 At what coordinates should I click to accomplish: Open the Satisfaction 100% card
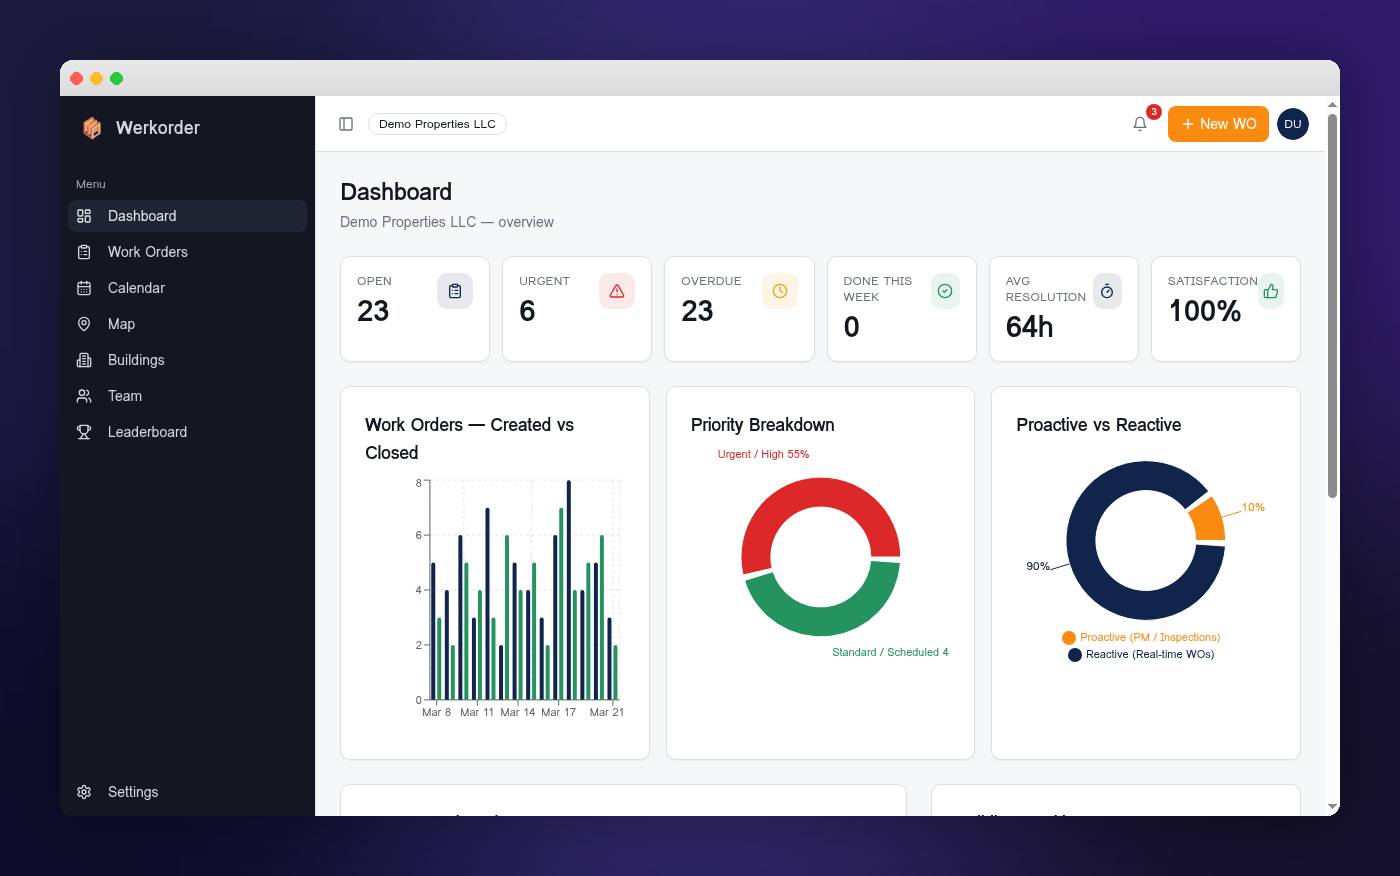pyautogui.click(x=1226, y=309)
